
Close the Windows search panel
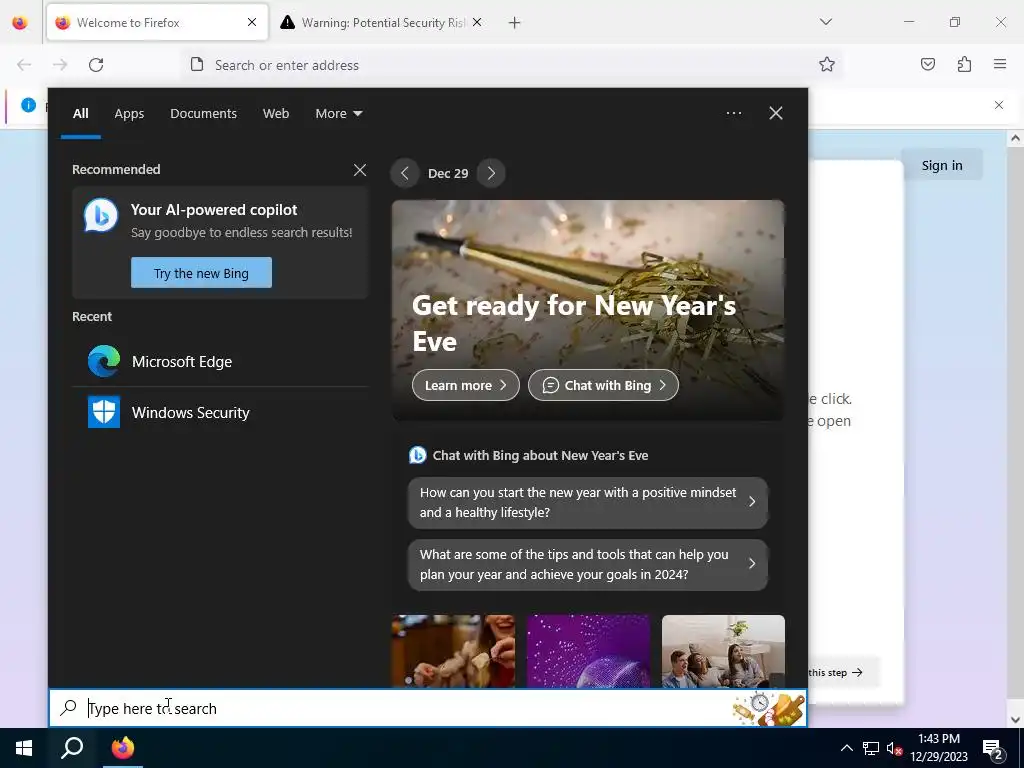pos(776,113)
